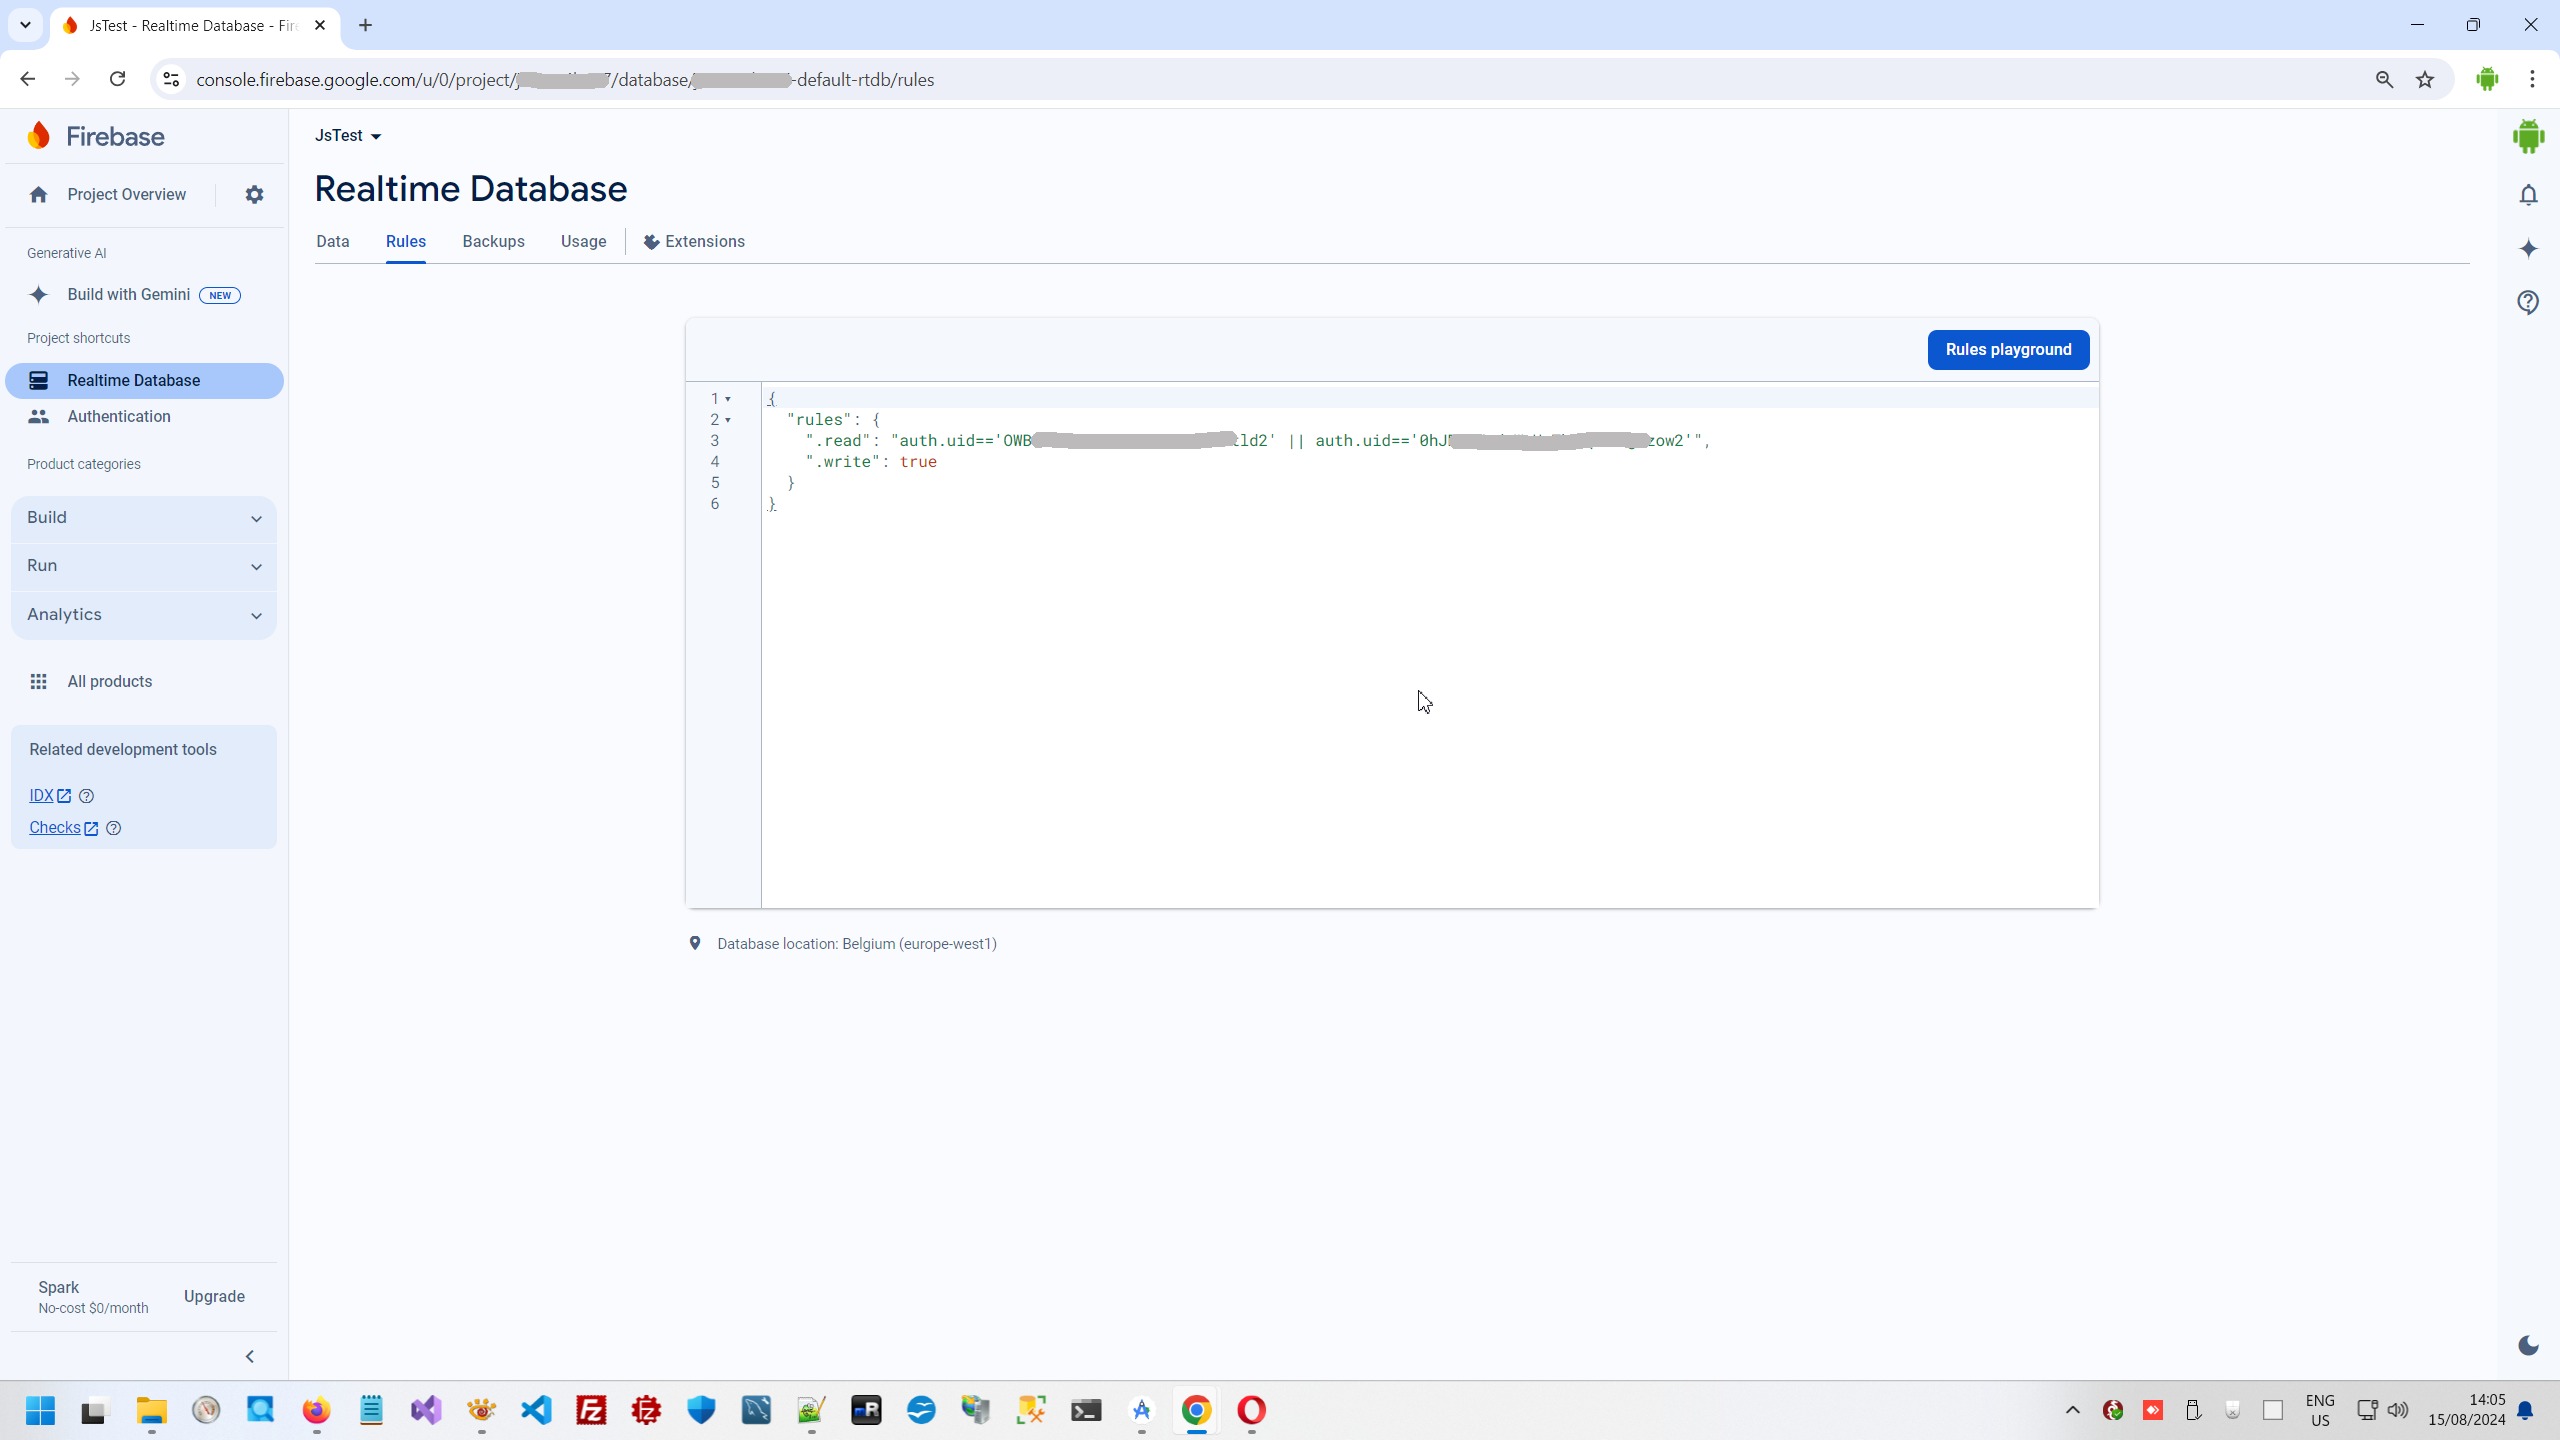Collapse sidebar with chevron arrow
The width and height of the screenshot is (2560, 1440).
250,1356
